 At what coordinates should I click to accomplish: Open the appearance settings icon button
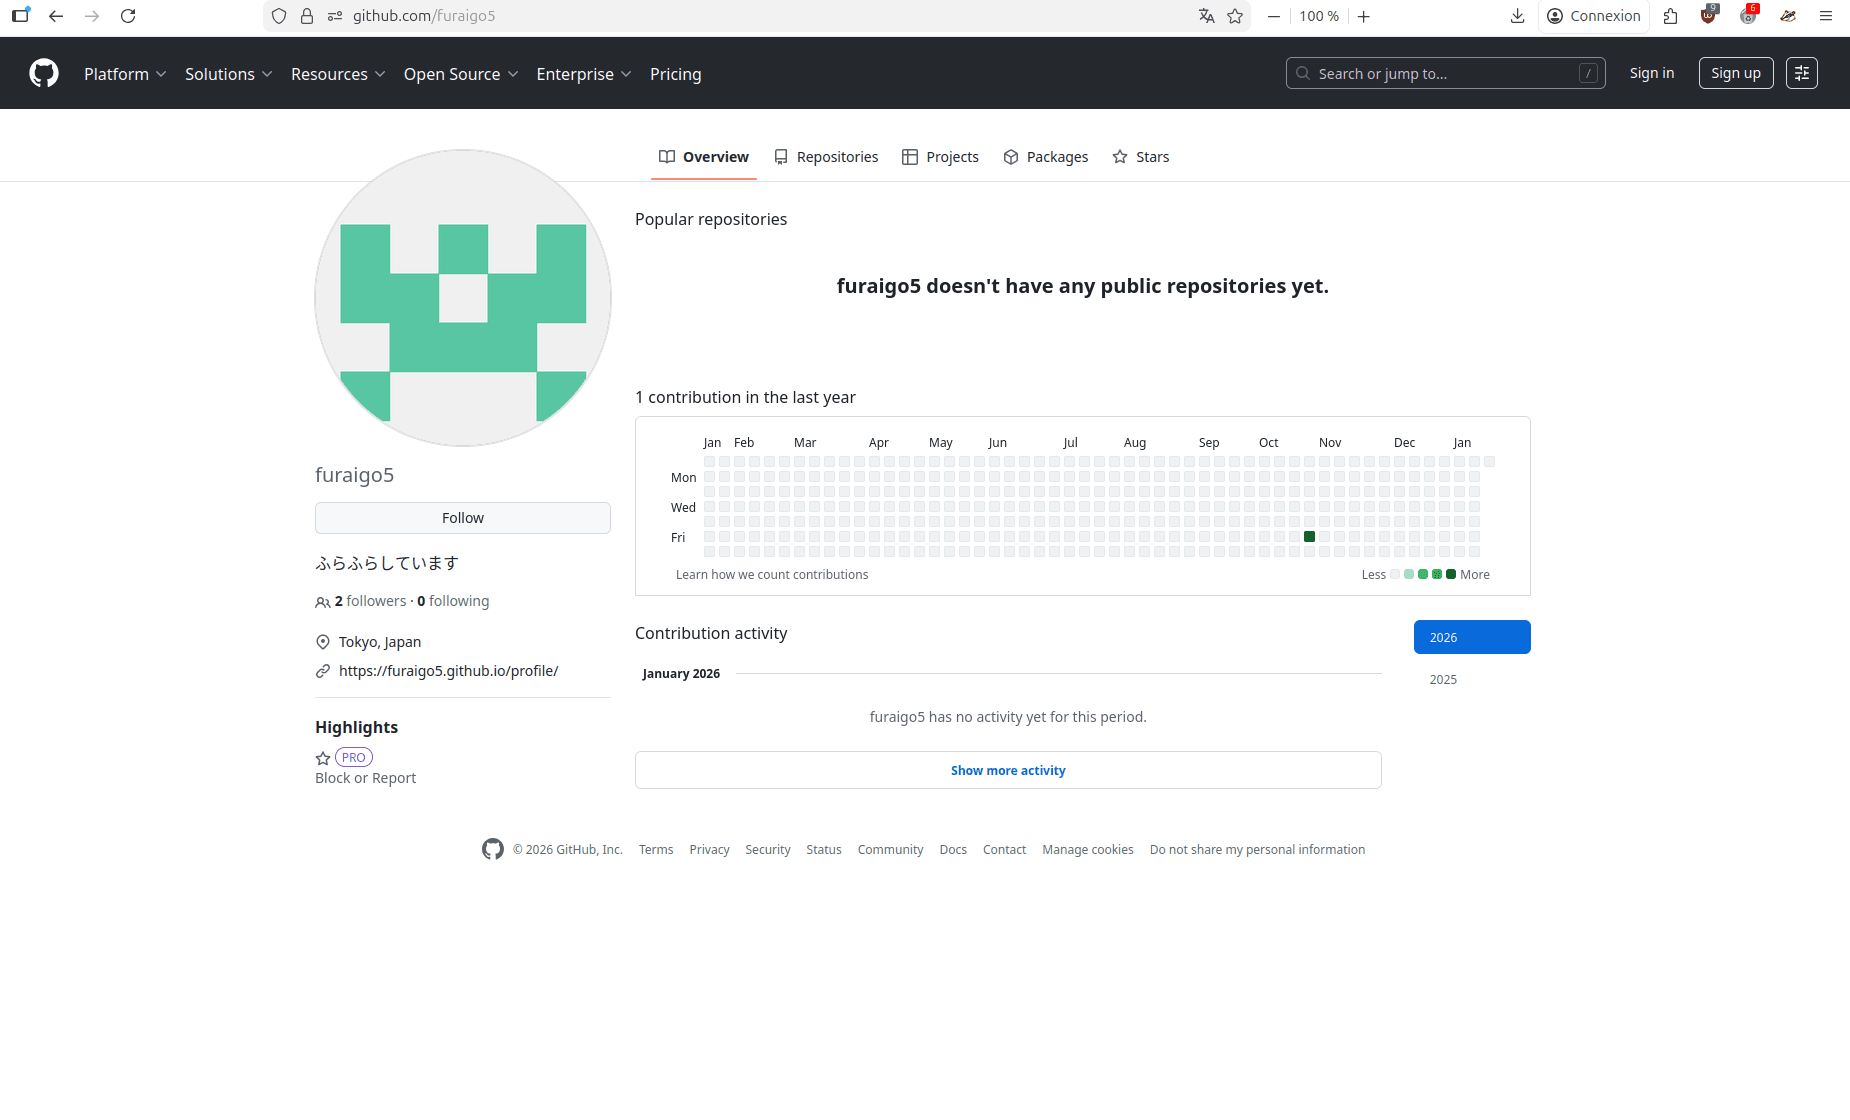1801,73
